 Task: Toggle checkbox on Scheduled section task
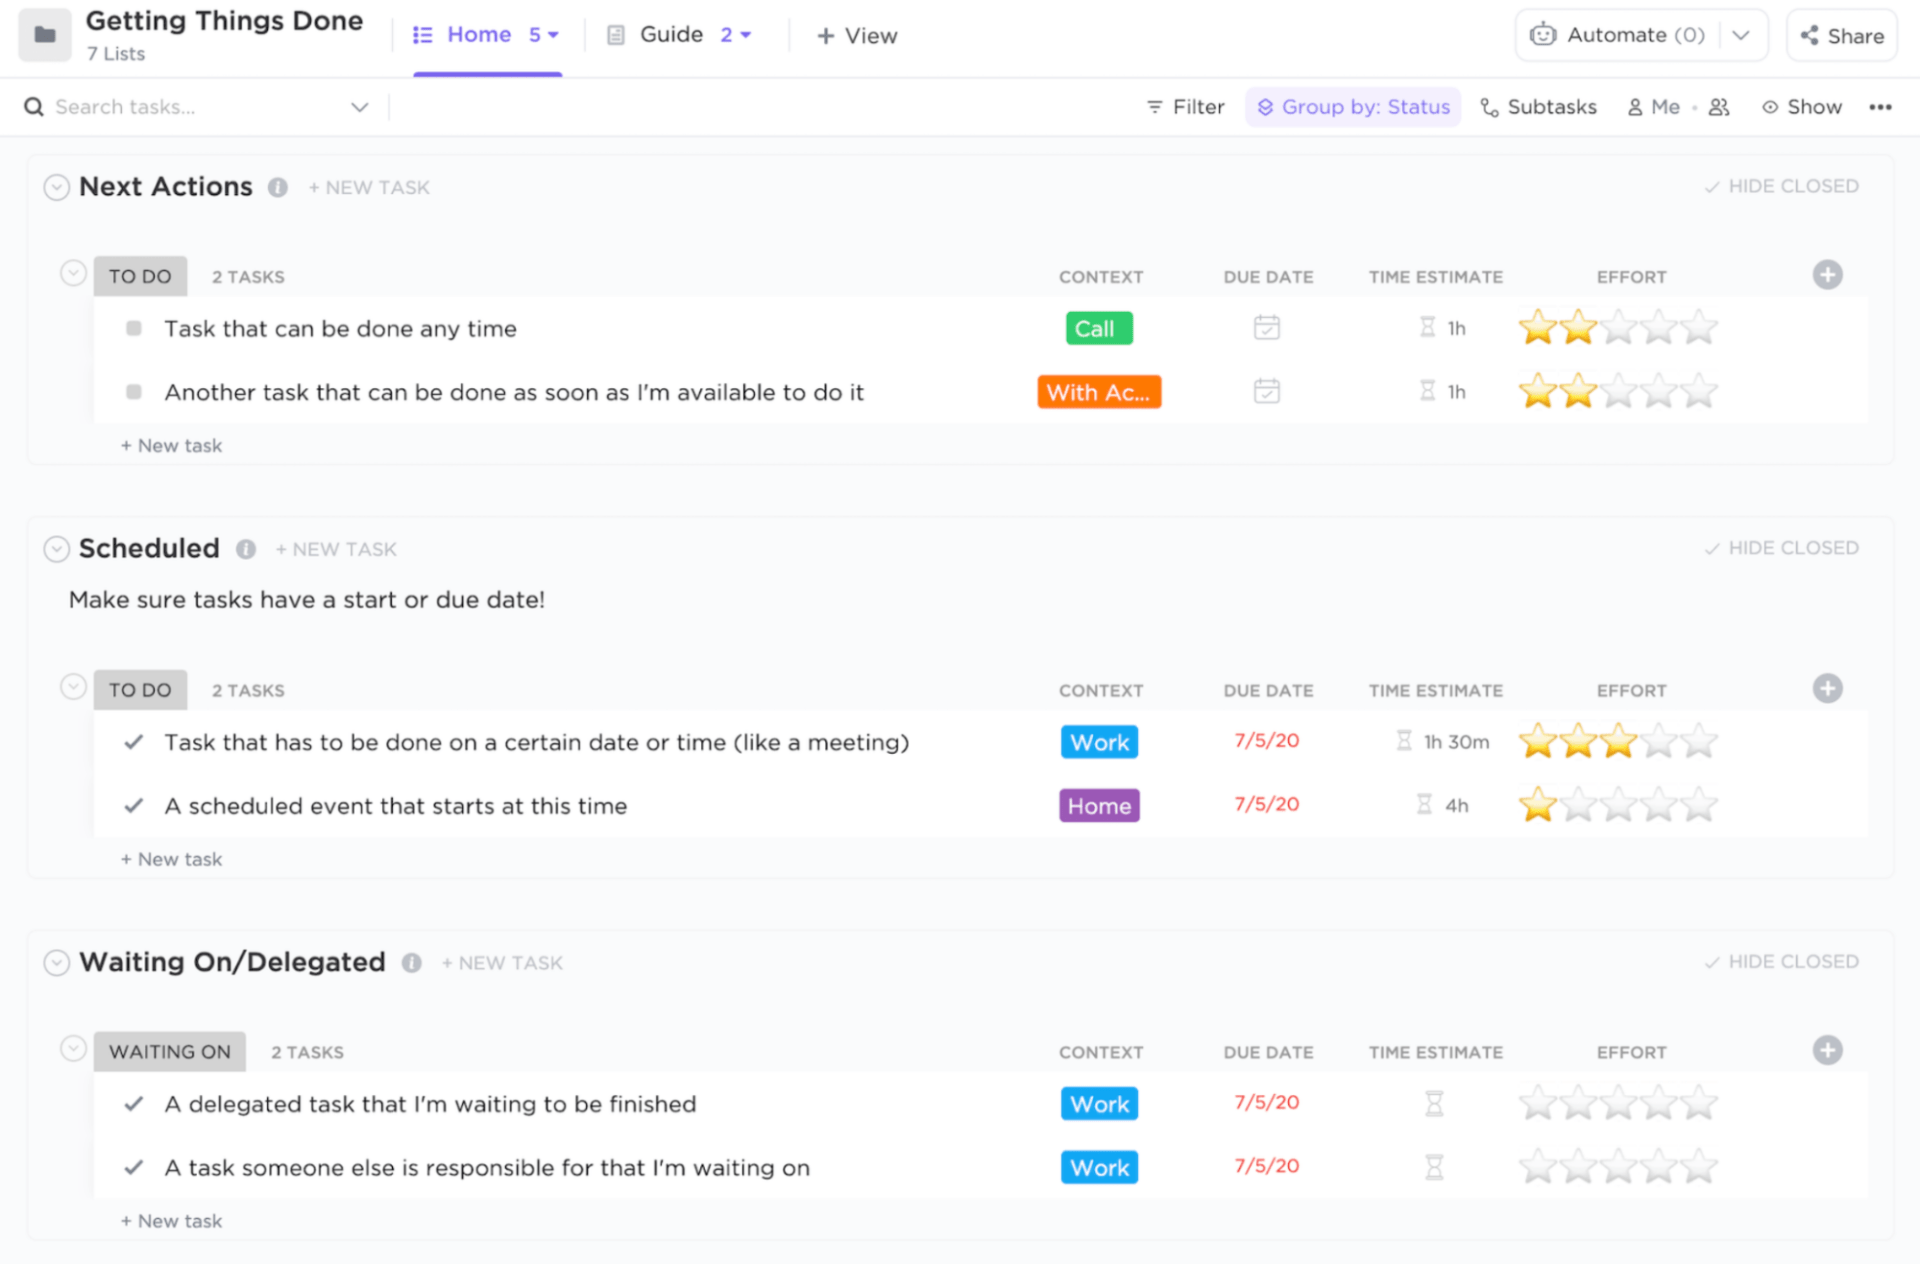coord(135,741)
